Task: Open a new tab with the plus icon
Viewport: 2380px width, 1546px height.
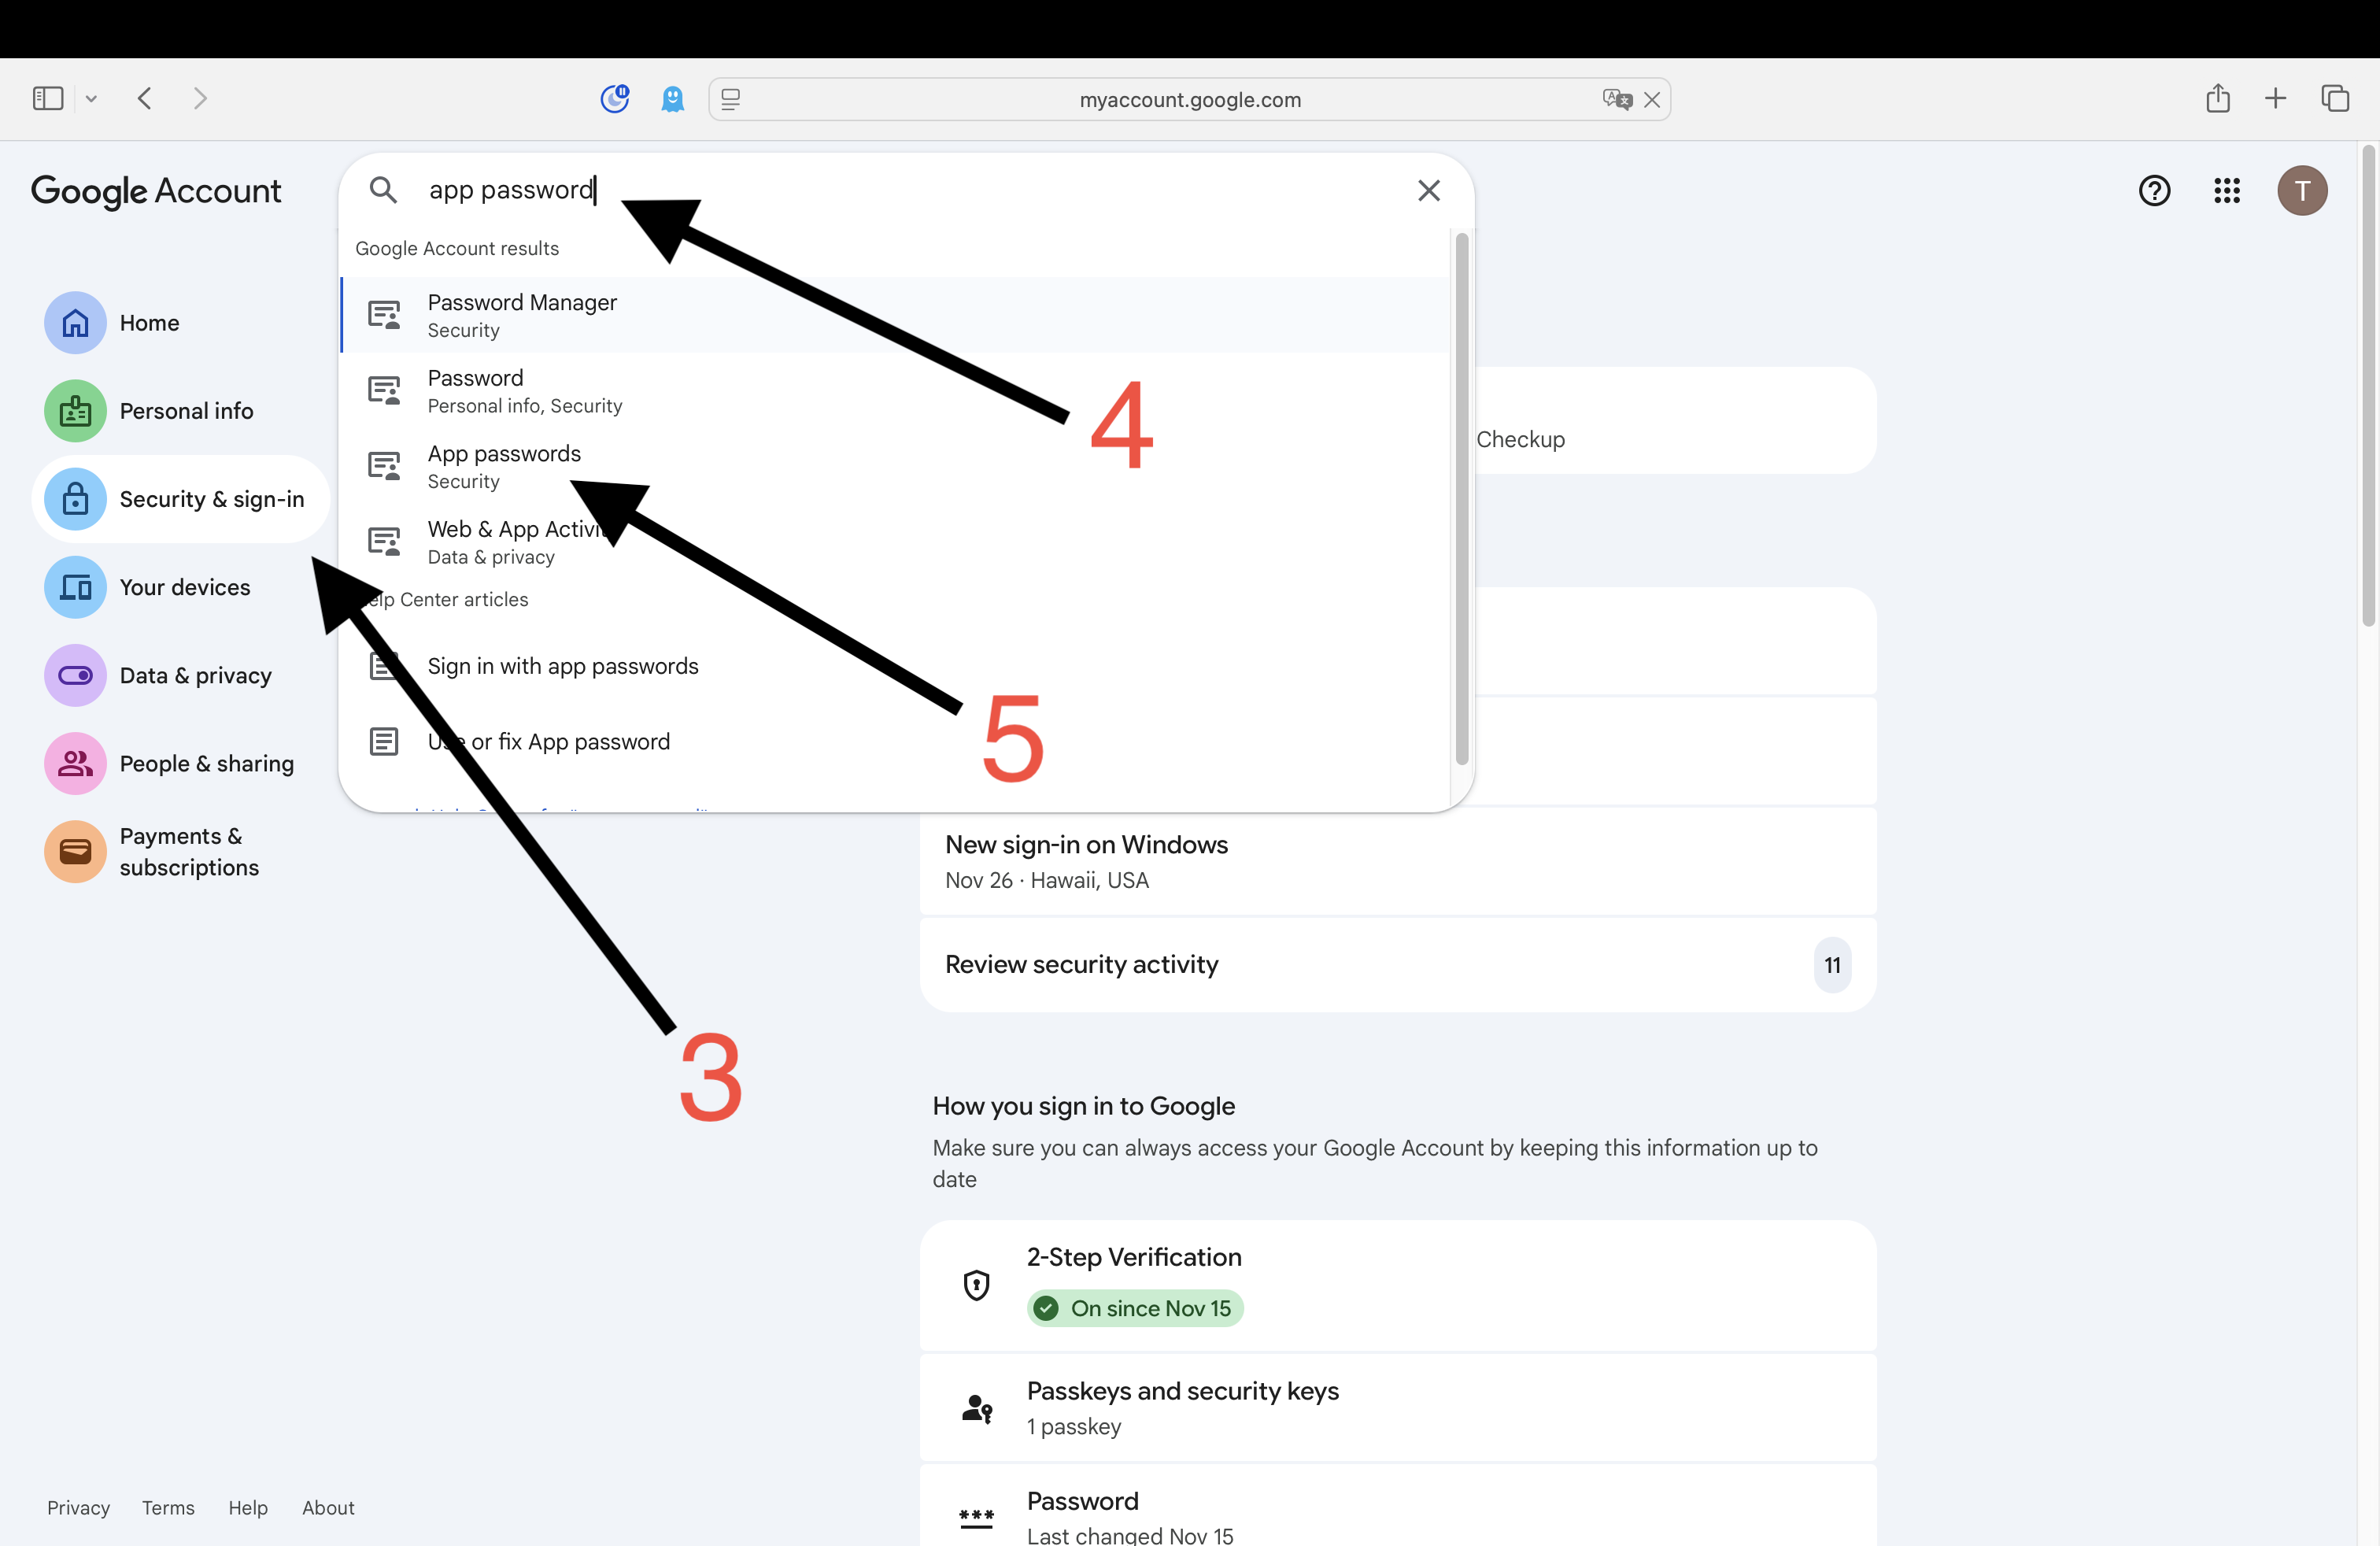Action: point(2275,98)
